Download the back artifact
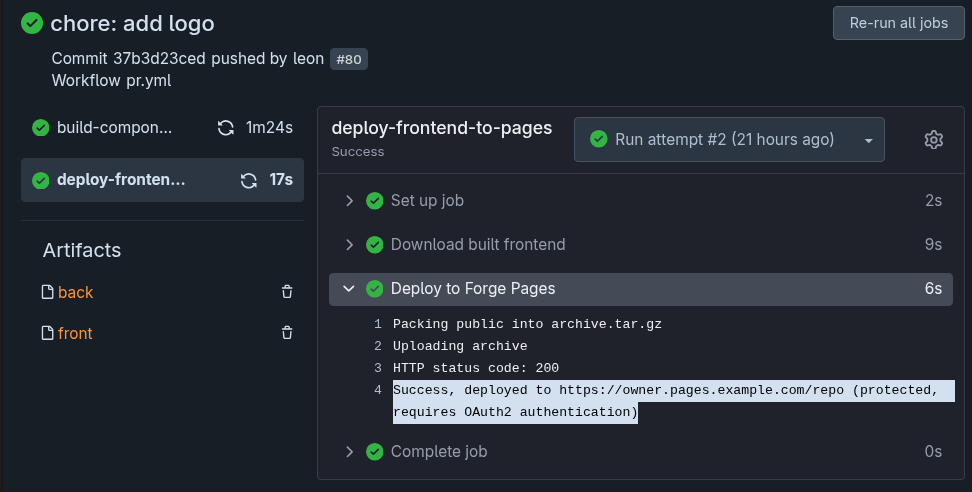Image resolution: width=972 pixels, height=492 pixels. pyautogui.click(x=75, y=292)
